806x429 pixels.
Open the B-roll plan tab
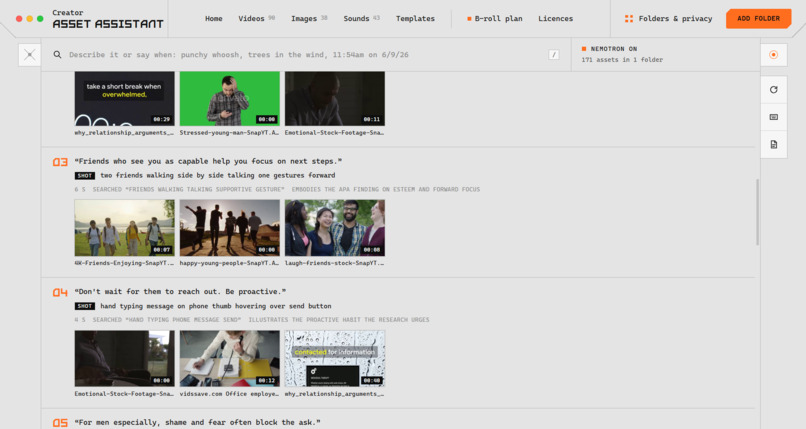tap(494, 18)
